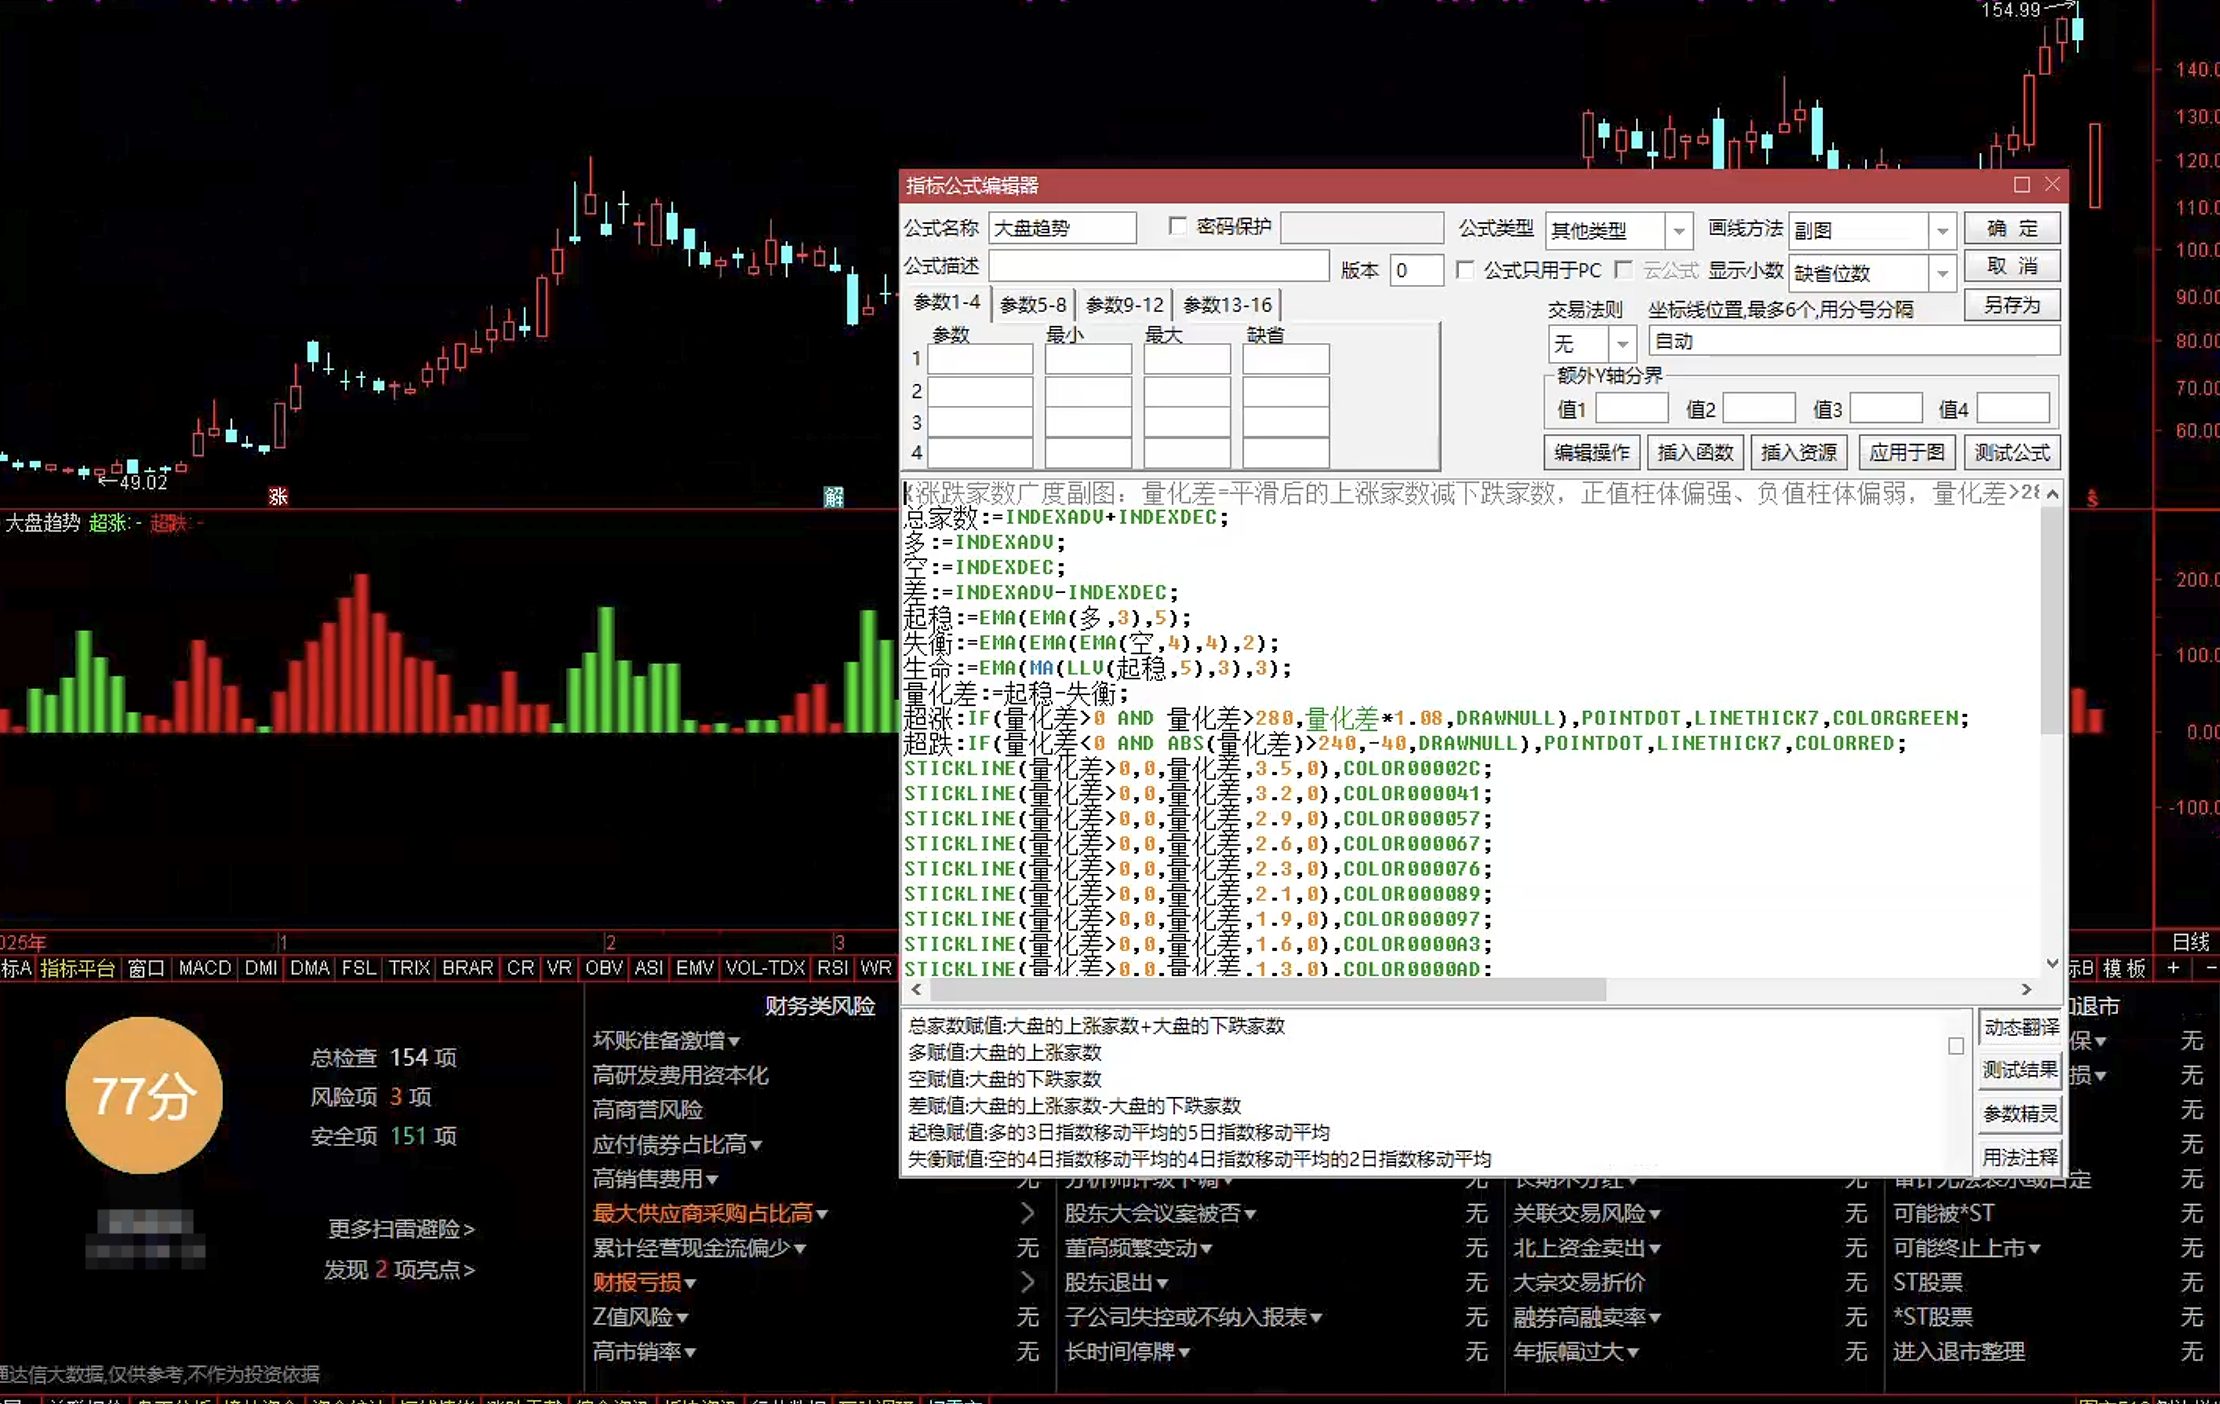Viewport: 2220px width, 1404px height.
Task: Click the 另存为 button
Action: [2011, 305]
